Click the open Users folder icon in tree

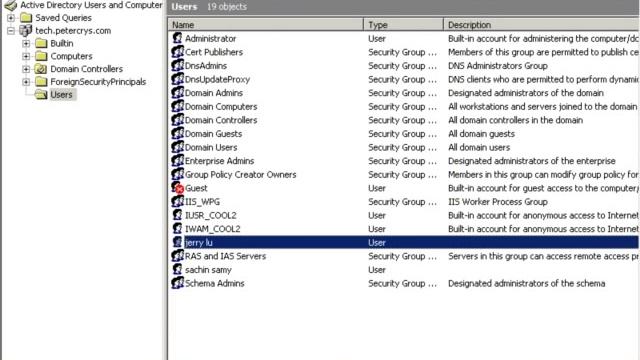41,95
